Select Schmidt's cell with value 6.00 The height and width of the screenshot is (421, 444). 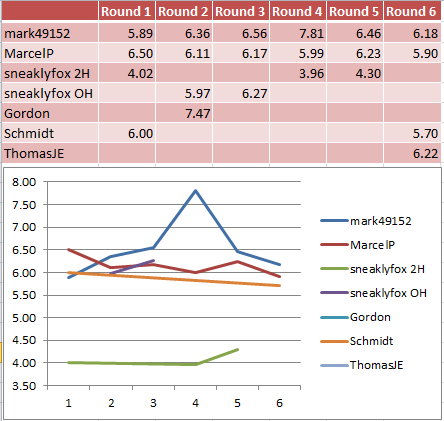tap(127, 133)
